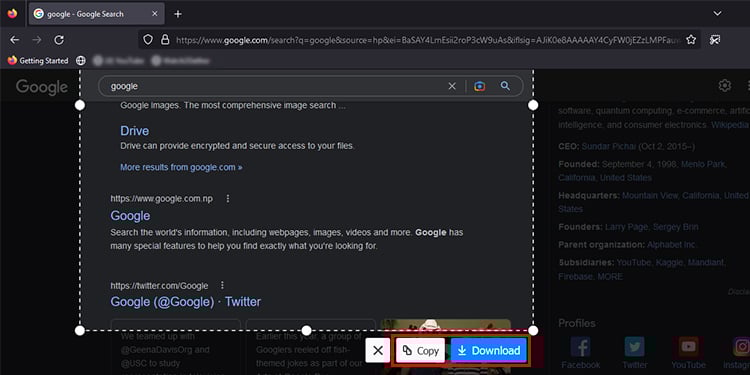Open three-dot menu beside google.com.np
This screenshot has width=750, height=375.
(x=228, y=198)
